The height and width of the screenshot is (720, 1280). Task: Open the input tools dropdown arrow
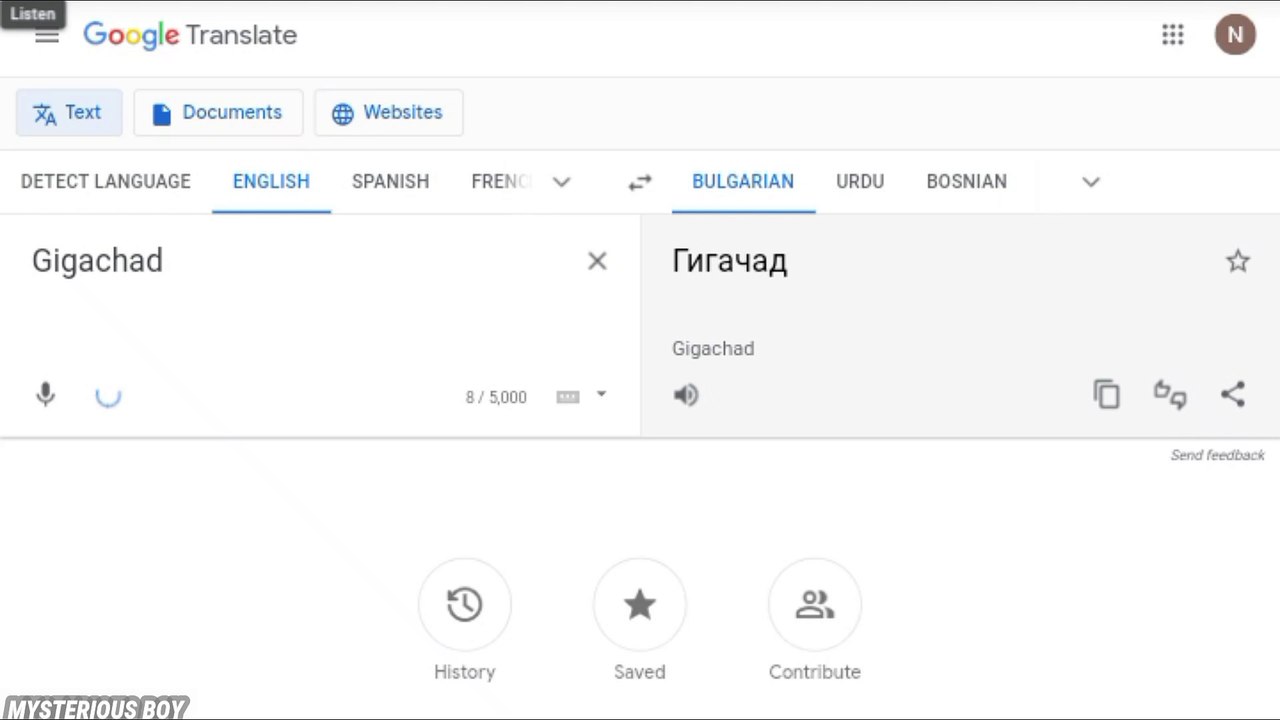[601, 395]
